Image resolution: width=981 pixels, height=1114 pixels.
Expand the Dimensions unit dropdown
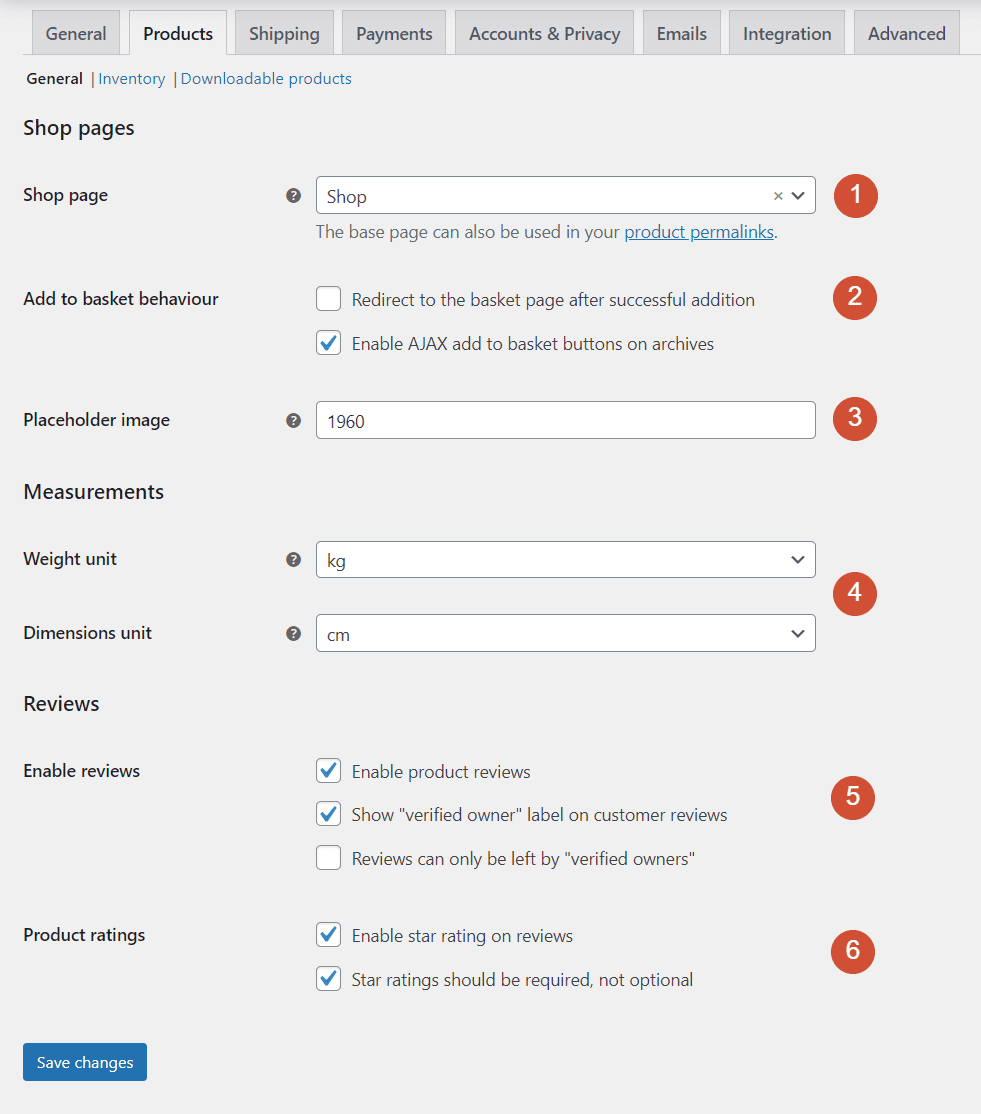click(x=797, y=633)
